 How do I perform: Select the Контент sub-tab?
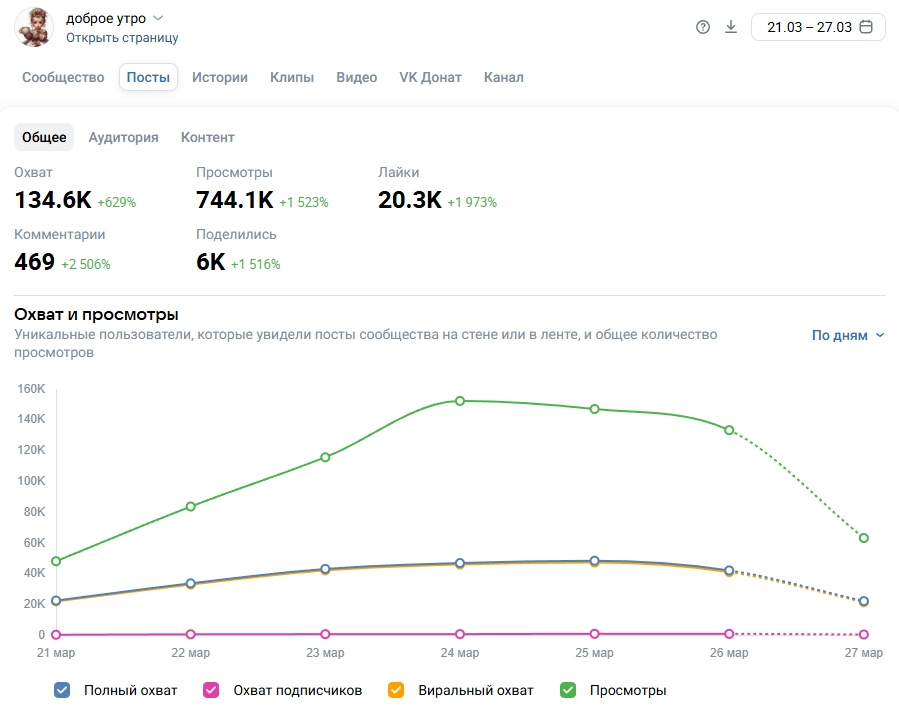click(207, 138)
